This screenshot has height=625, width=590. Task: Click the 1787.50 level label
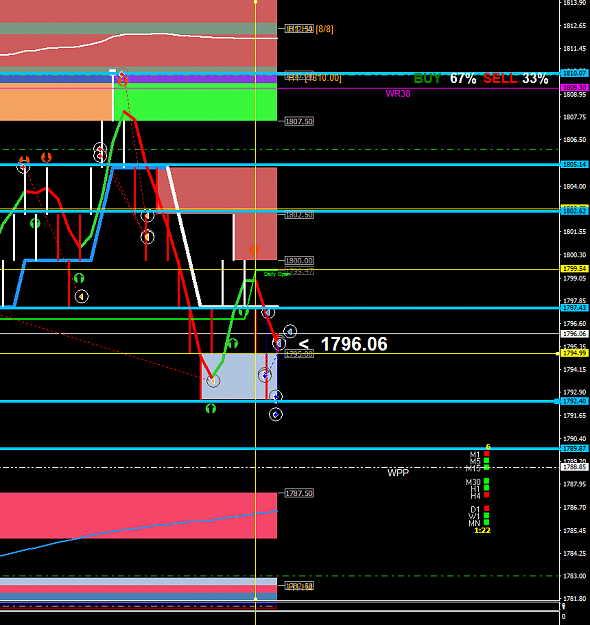coord(299,493)
